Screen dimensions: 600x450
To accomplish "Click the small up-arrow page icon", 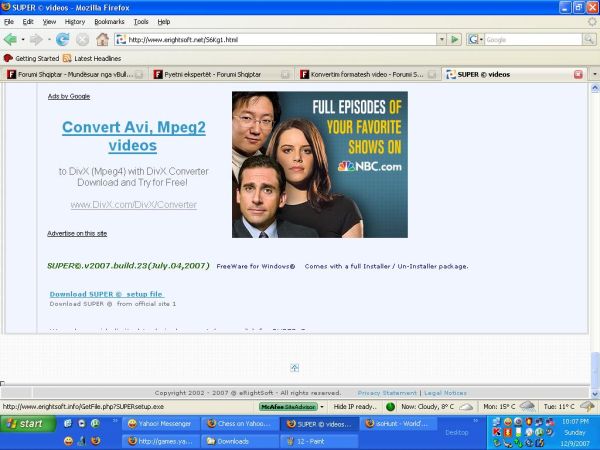I will coord(294,368).
